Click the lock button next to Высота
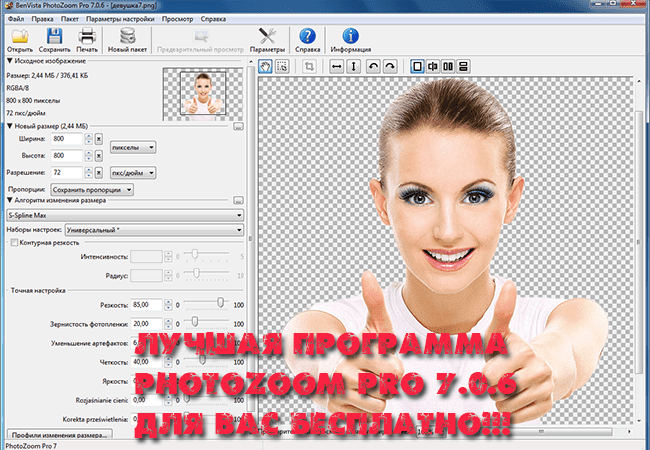This screenshot has width=650, height=450. pos(99,156)
